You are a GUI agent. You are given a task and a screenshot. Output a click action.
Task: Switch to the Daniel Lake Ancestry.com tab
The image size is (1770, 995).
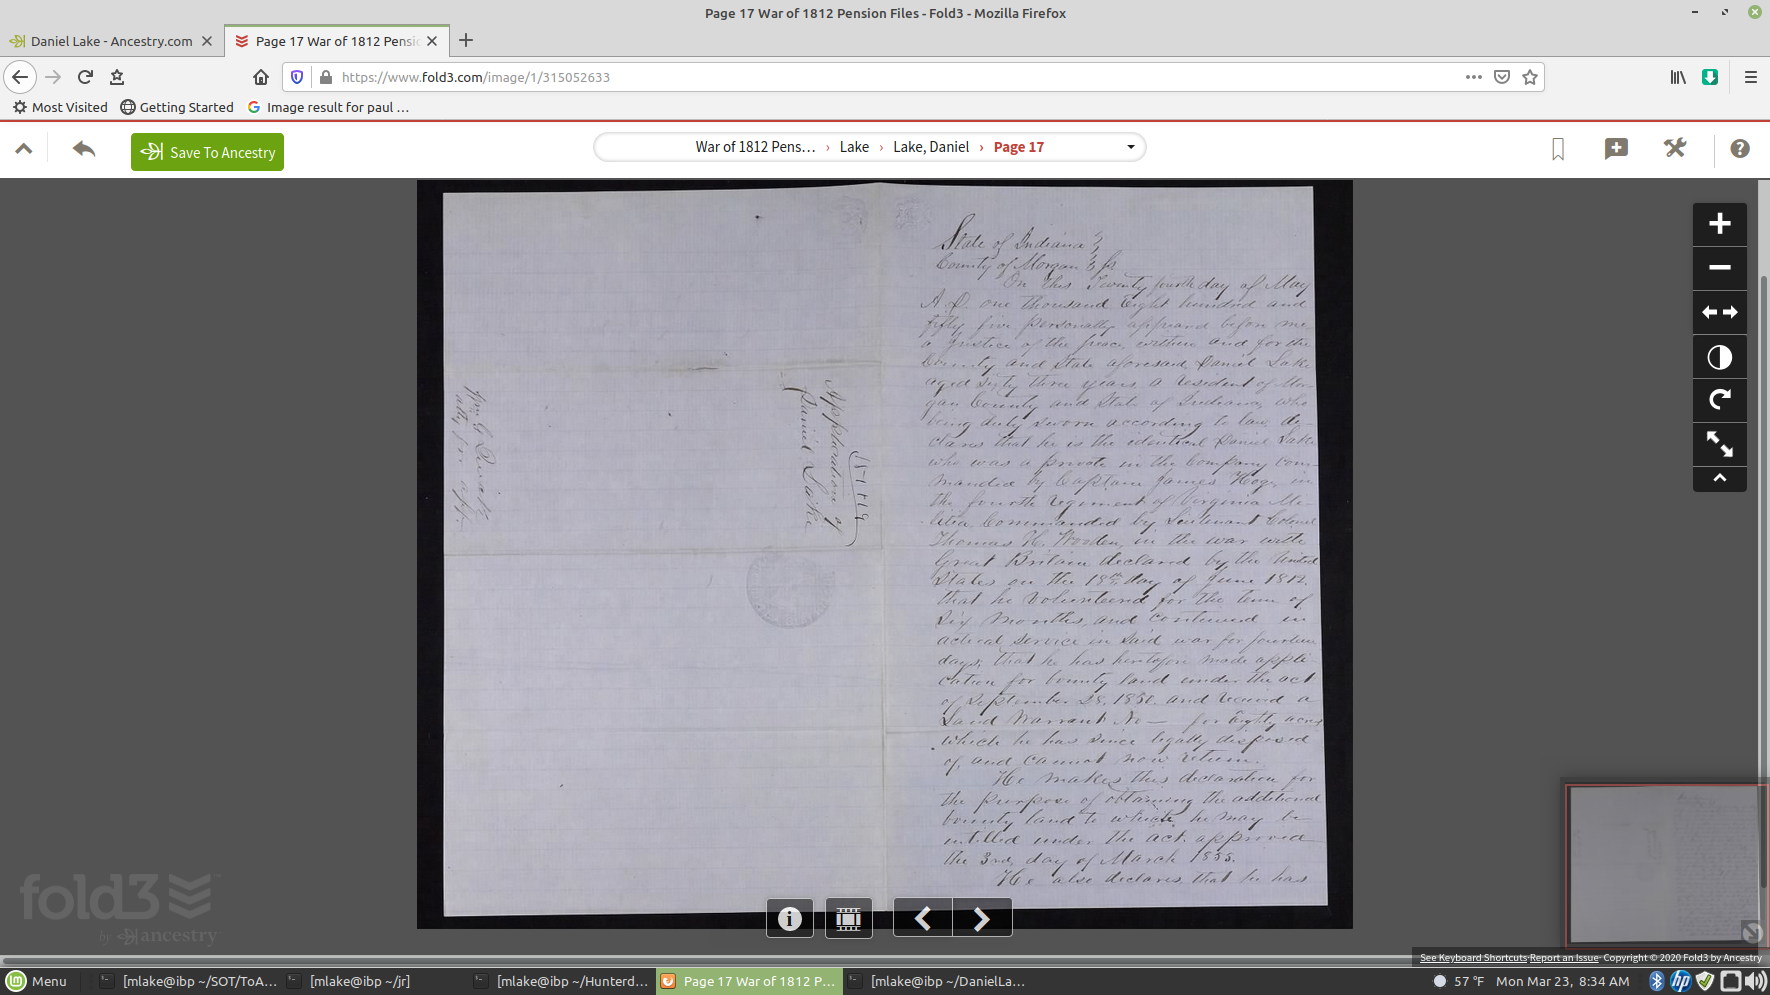point(110,41)
